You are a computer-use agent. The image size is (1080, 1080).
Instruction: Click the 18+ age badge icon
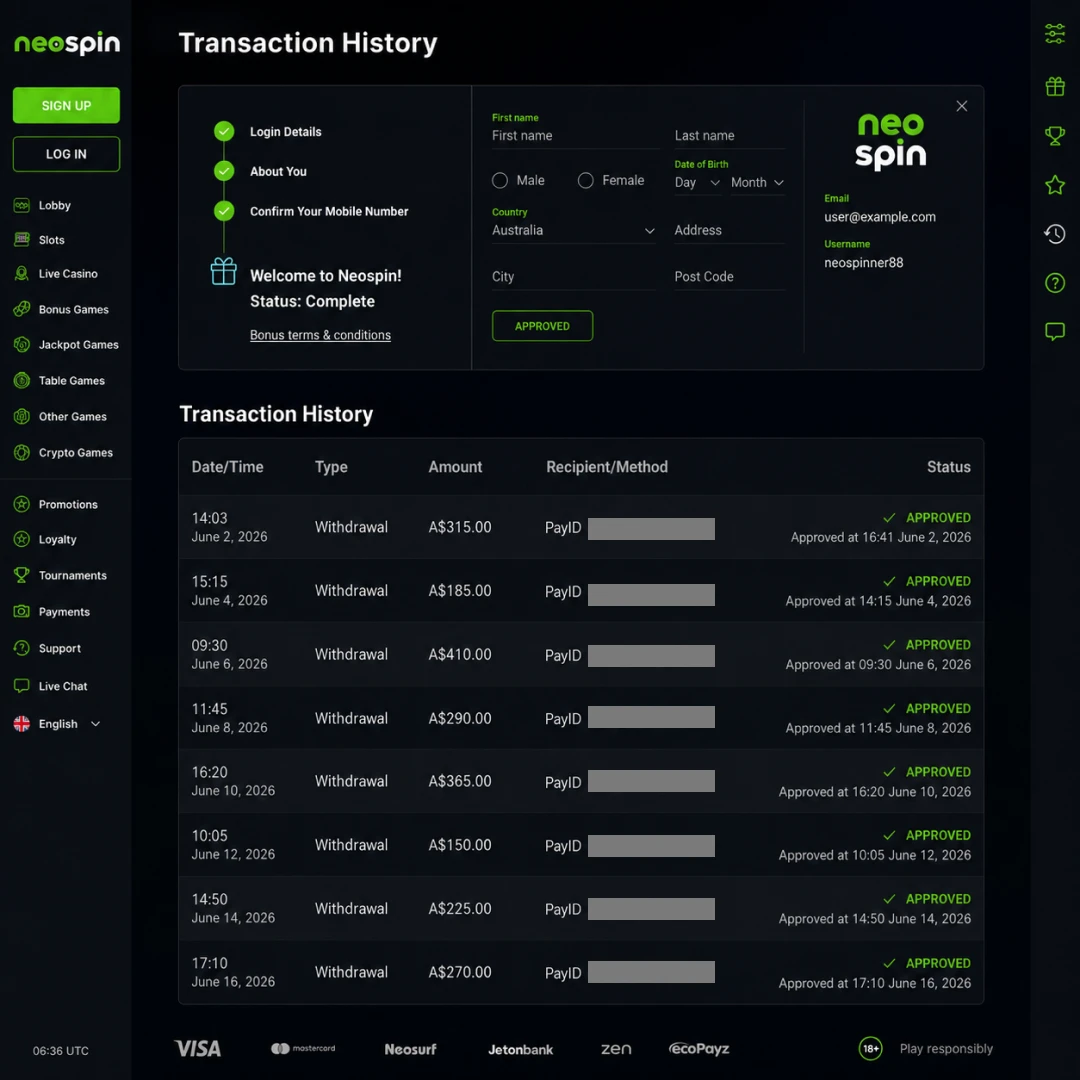871,1048
